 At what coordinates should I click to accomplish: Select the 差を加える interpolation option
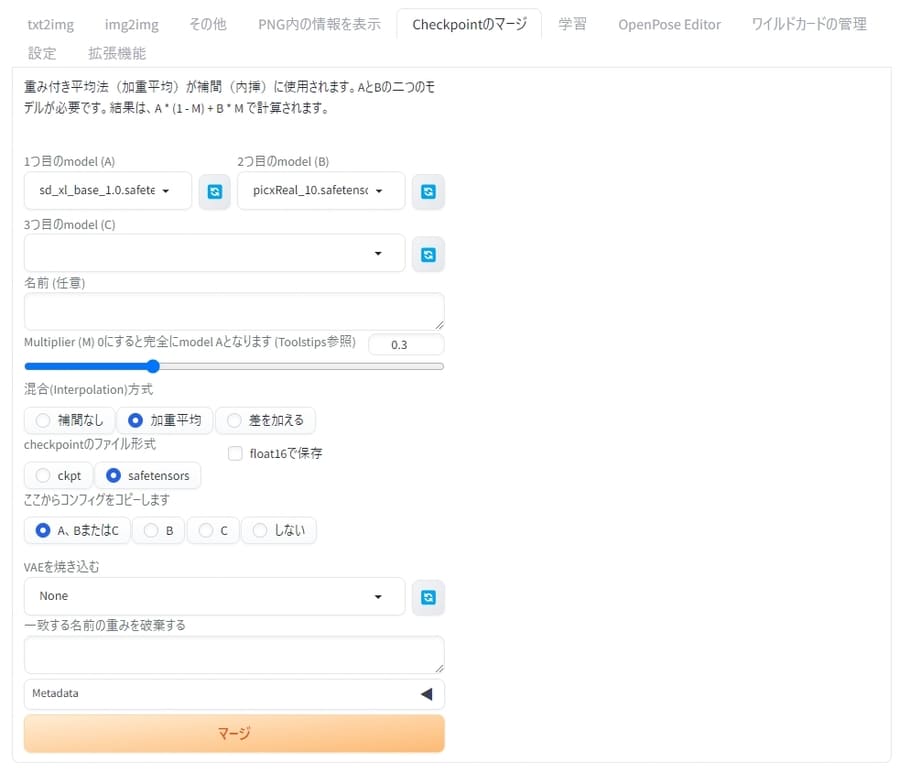(265, 420)
